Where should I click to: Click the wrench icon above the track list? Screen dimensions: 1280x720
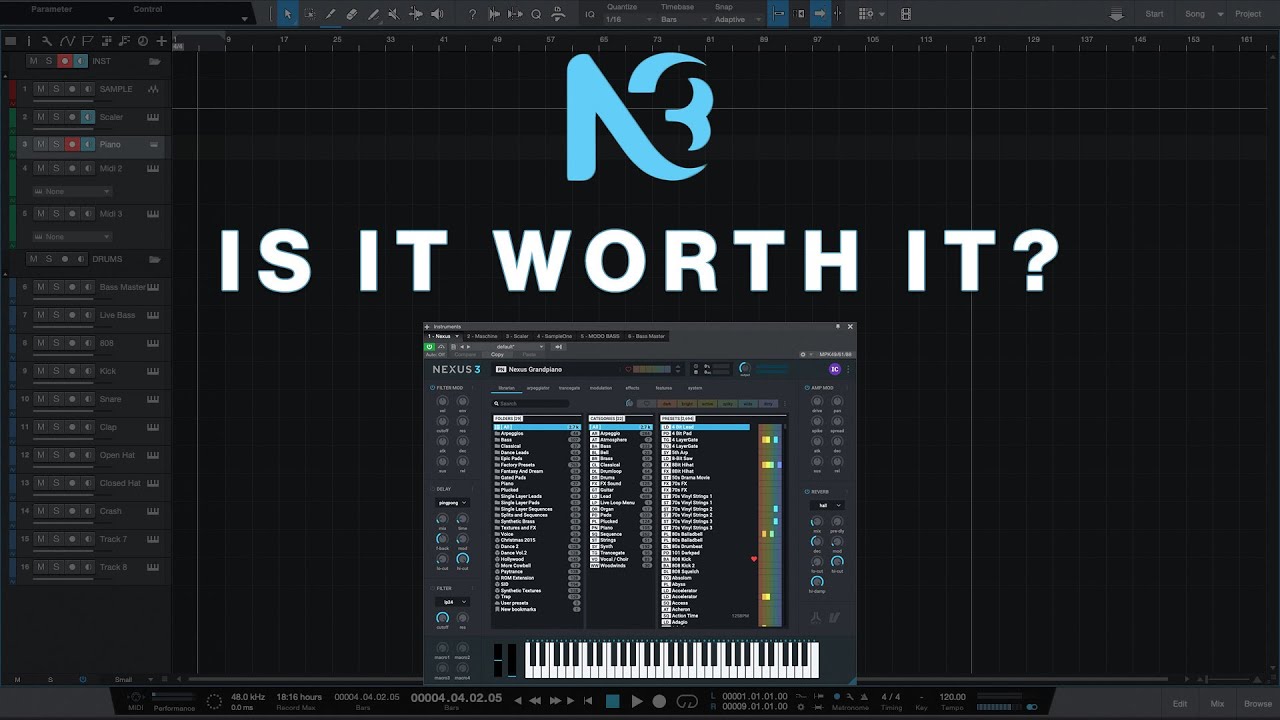48,41
